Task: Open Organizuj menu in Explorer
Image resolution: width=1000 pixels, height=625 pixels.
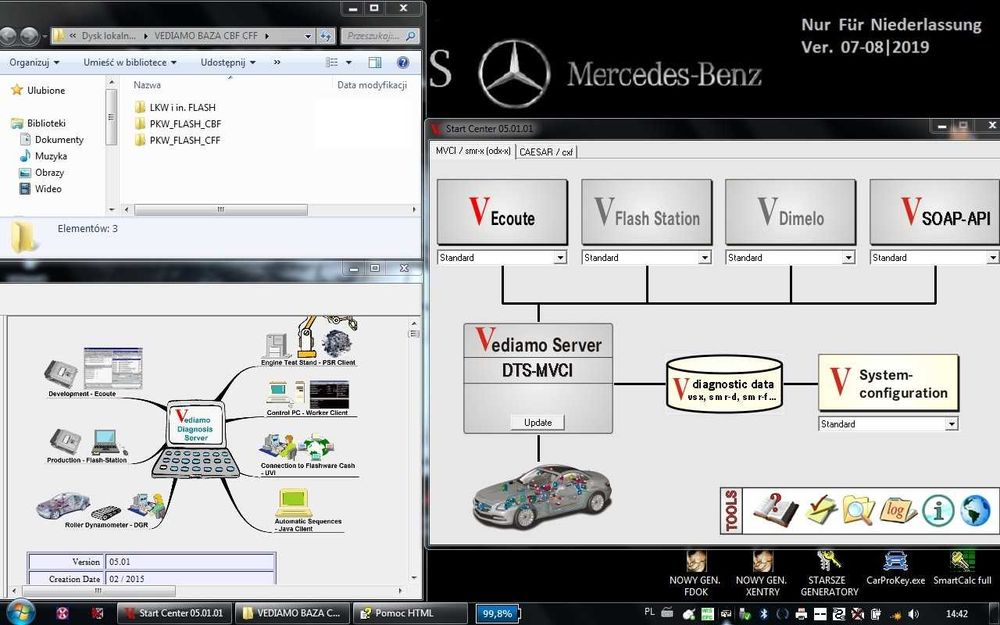Action: 34,62
